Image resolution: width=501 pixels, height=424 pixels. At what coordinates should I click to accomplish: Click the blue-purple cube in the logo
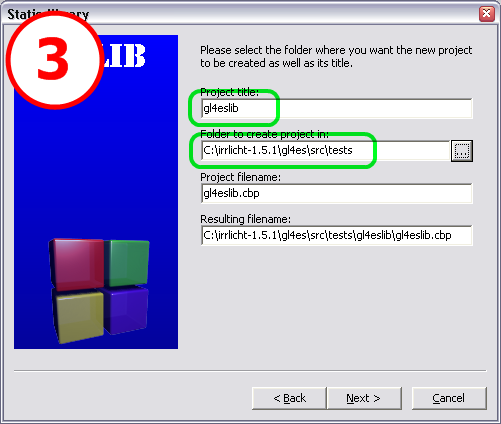click(x=126, y=309)
